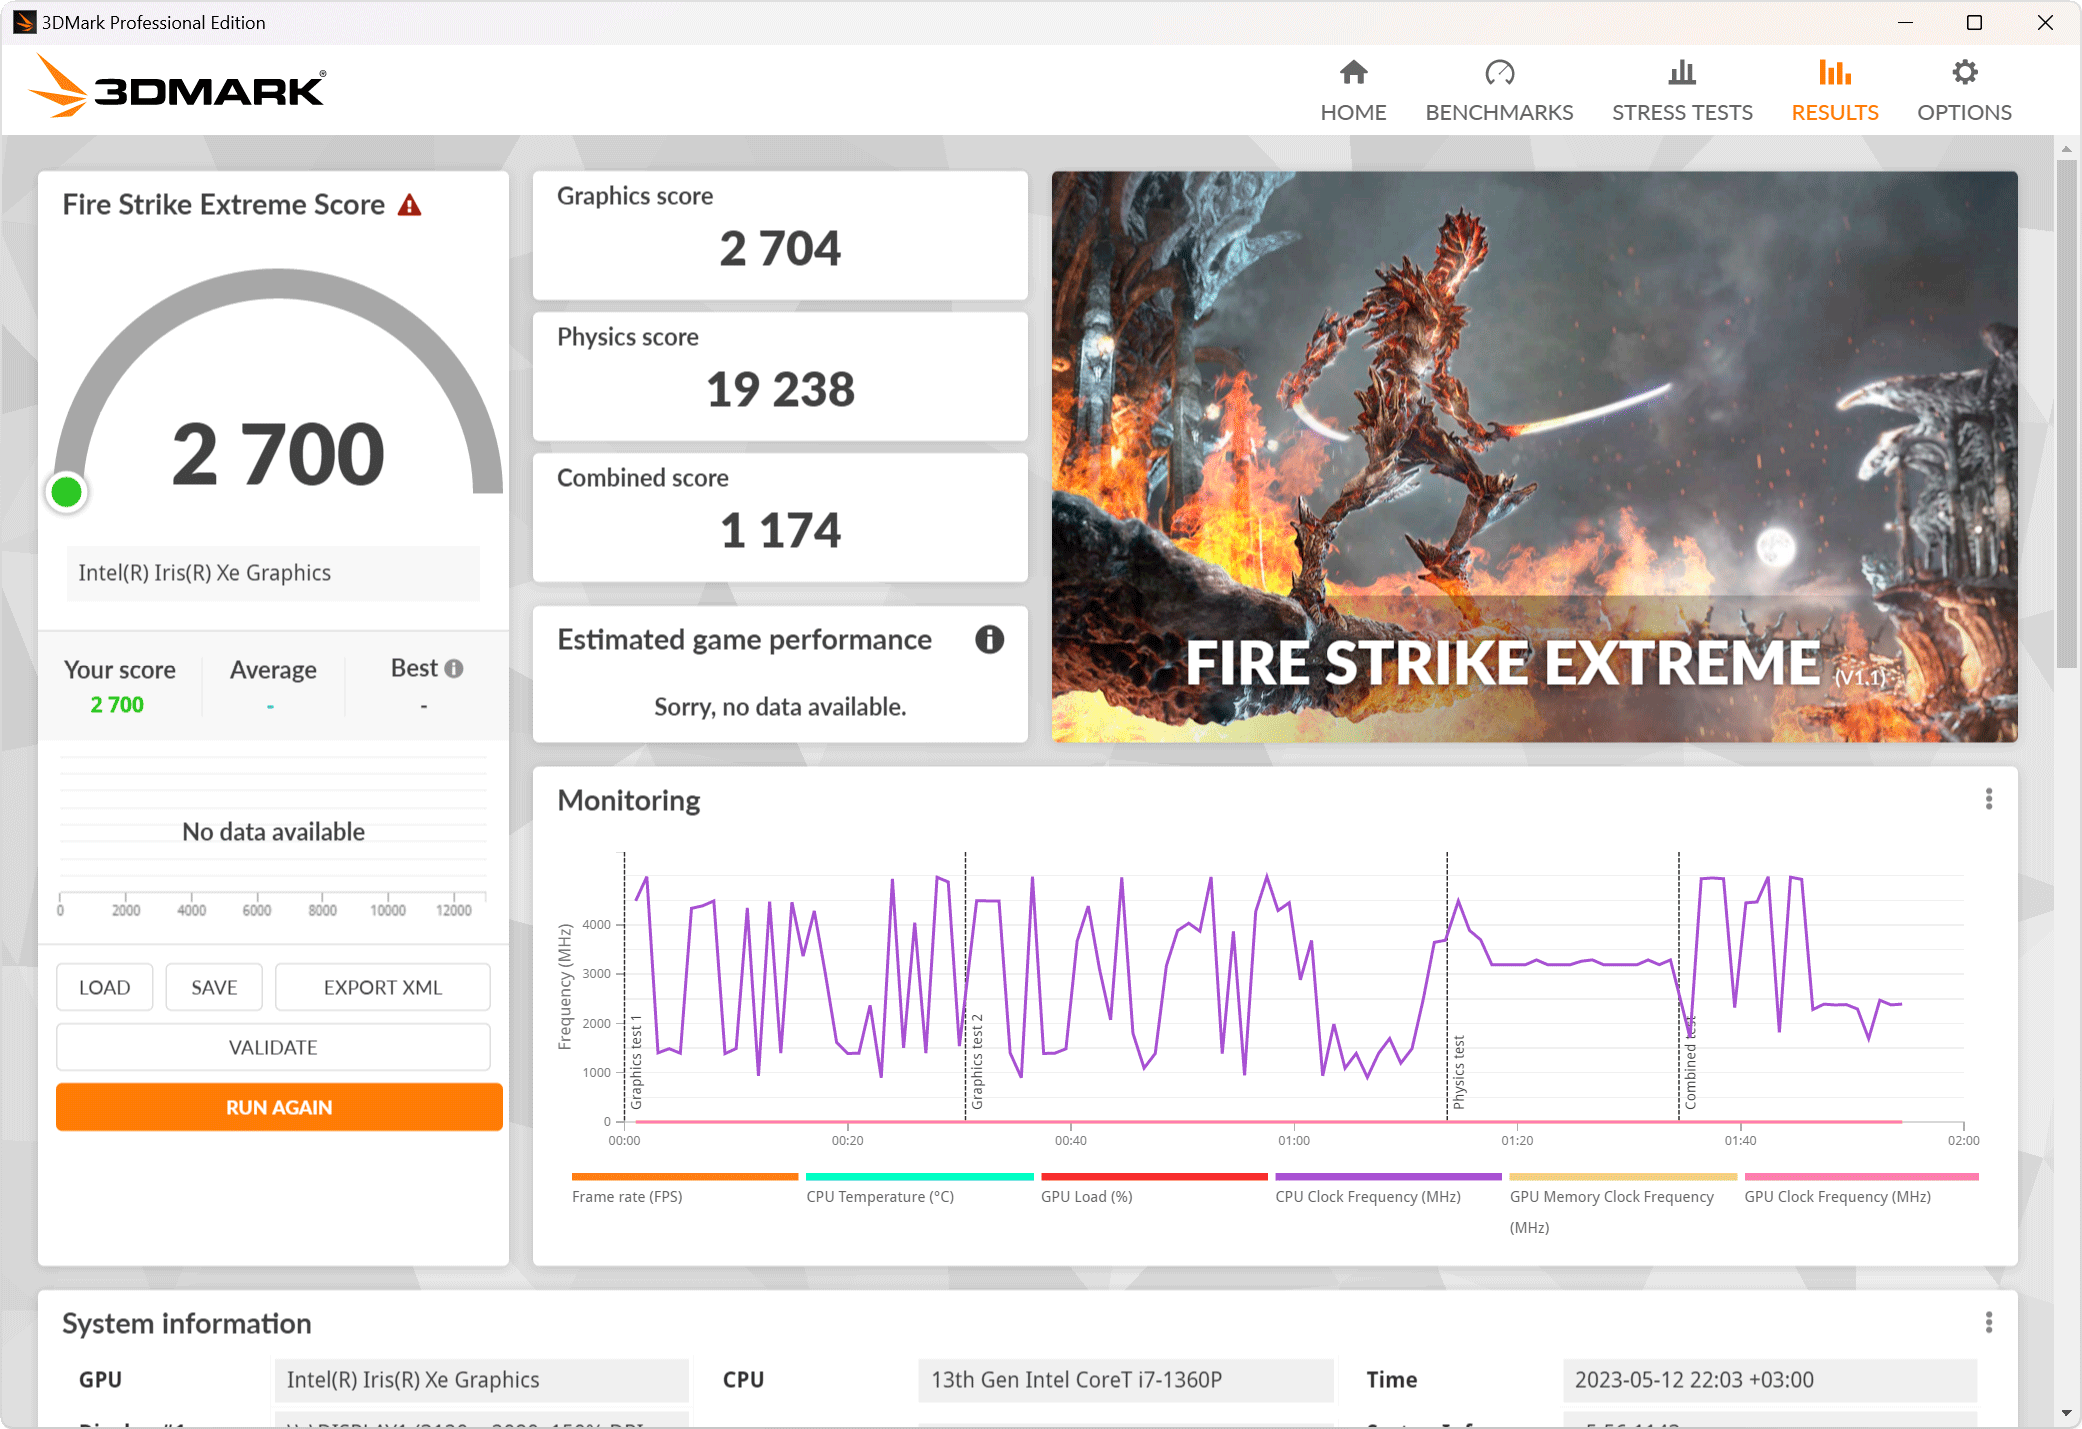
Task: Open Monitoring panel three-dot menu
Action: [x=1988, y=799]
